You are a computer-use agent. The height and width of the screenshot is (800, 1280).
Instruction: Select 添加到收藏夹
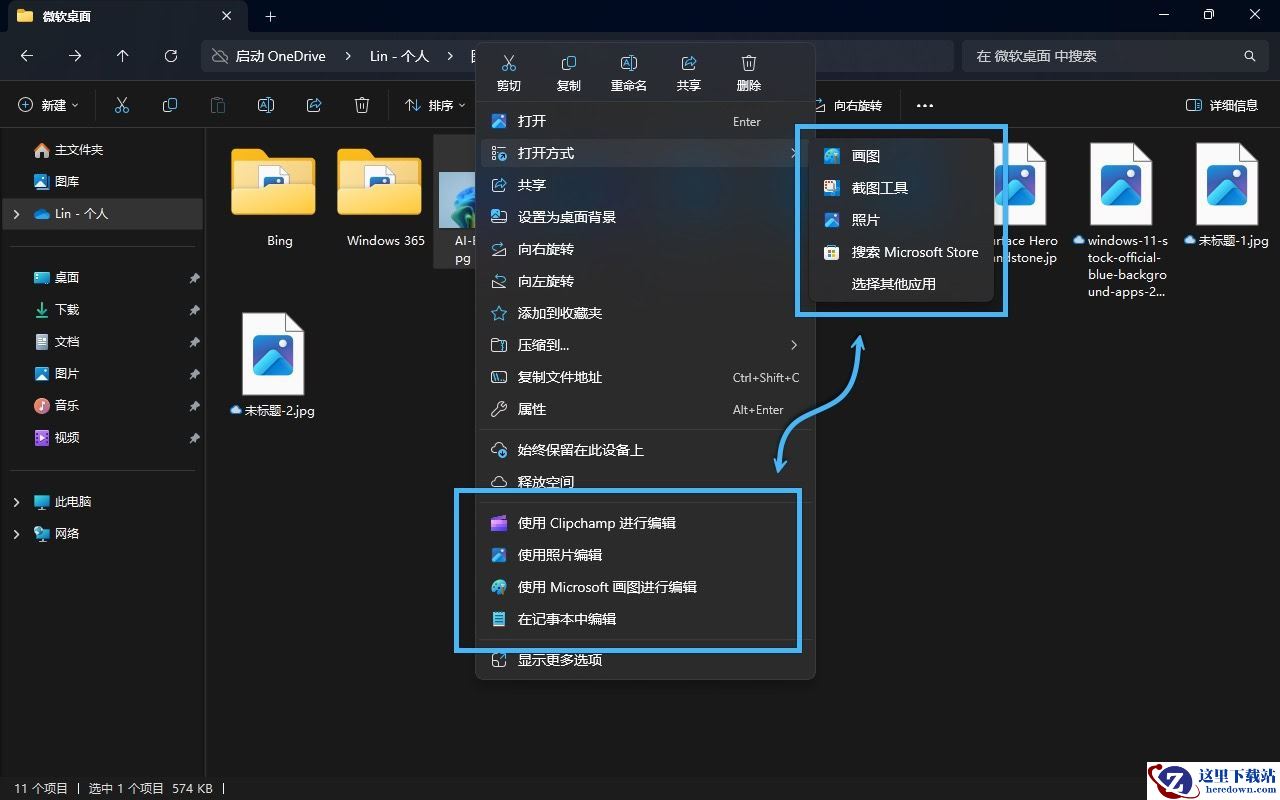tap(646, 313)
